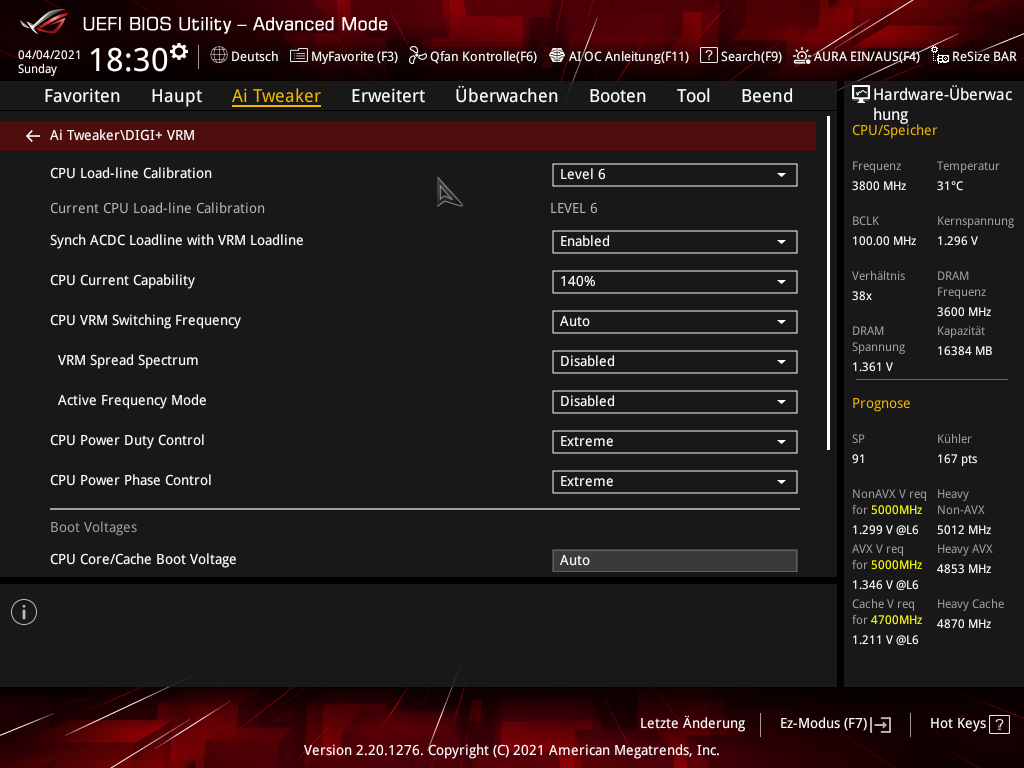This screenshot has height=768, width=1024.
Task: Click the 1.296 V Kernspannung value
Action: [957, 241]
